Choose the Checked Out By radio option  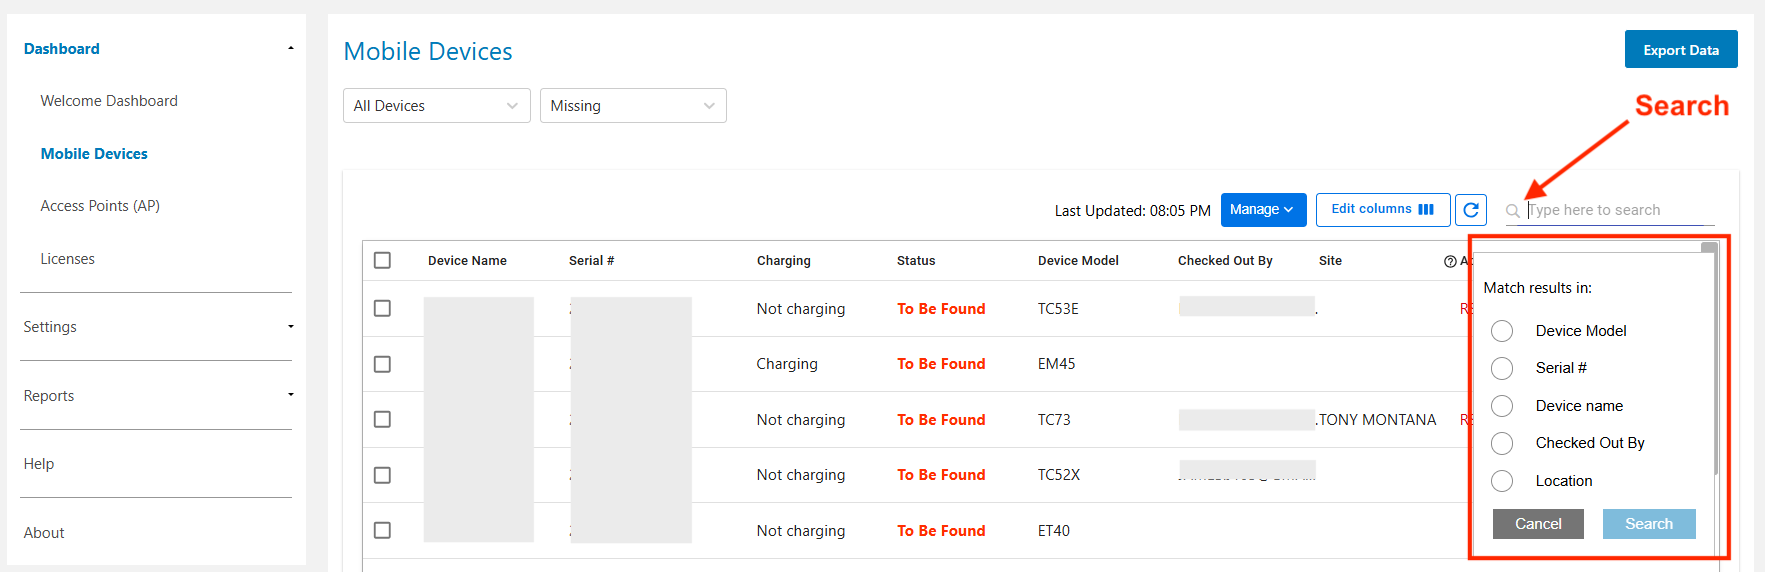(x=1502, y=443)
